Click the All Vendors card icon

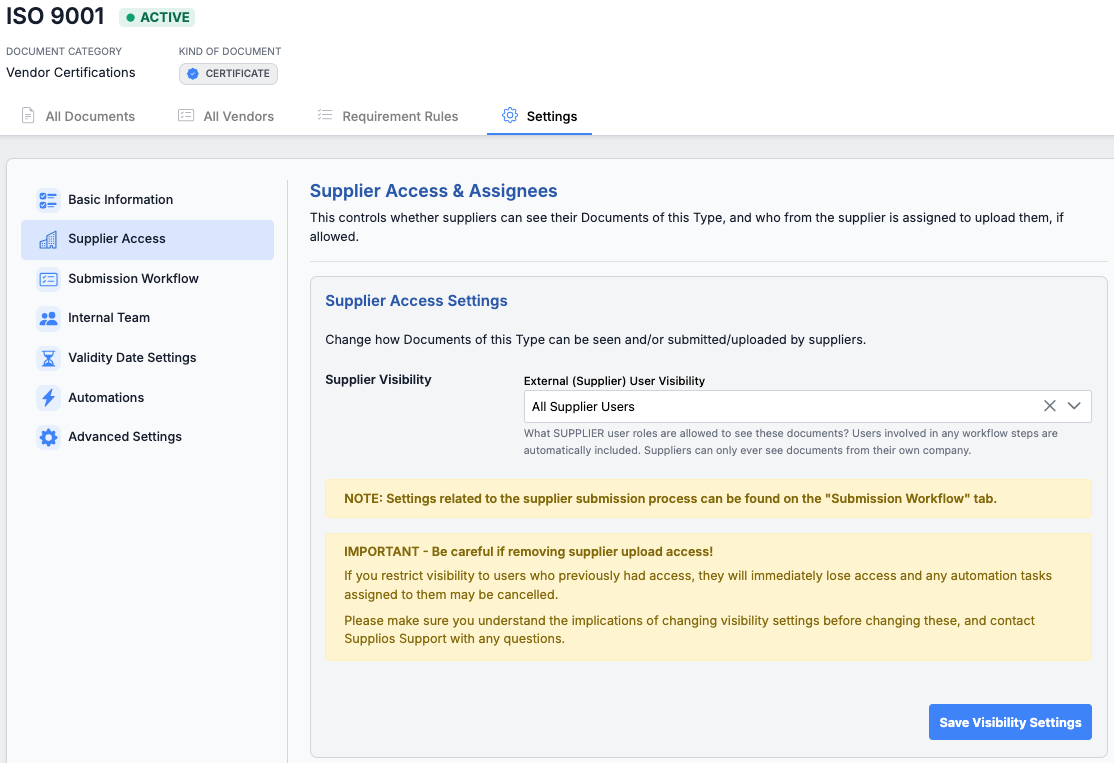click(185, 115)
